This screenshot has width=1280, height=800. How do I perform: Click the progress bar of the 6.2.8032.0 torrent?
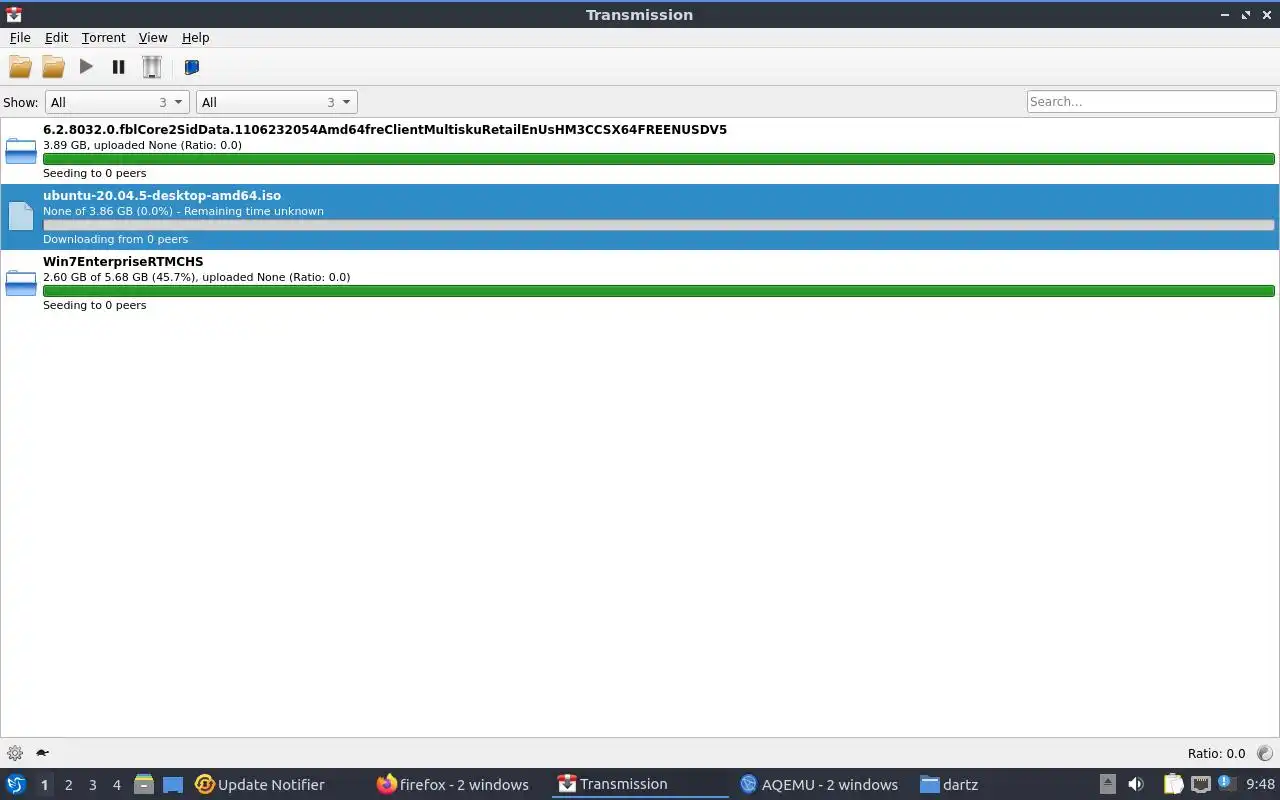point(659,159)
